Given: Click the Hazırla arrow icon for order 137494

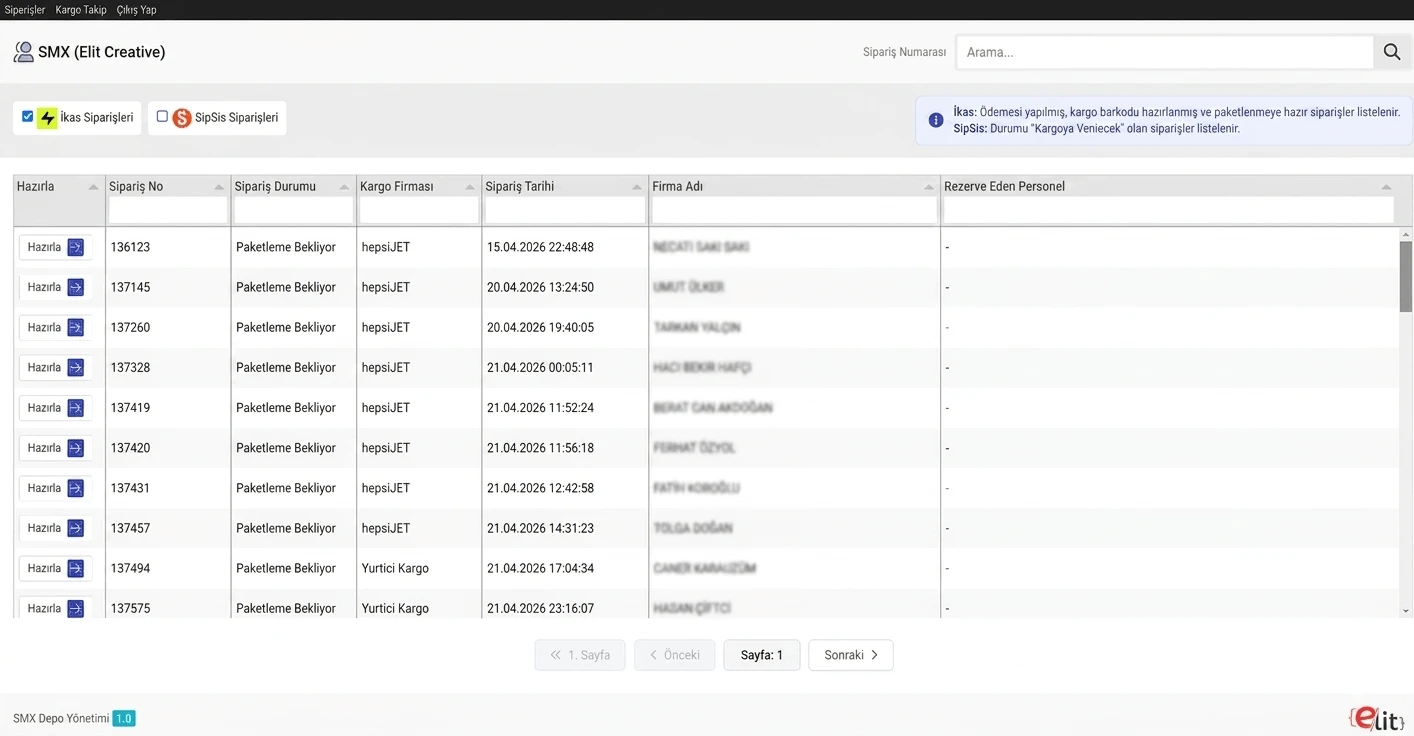Looking at the screenshot, I should pyautogui.click(x=76, y=568).
